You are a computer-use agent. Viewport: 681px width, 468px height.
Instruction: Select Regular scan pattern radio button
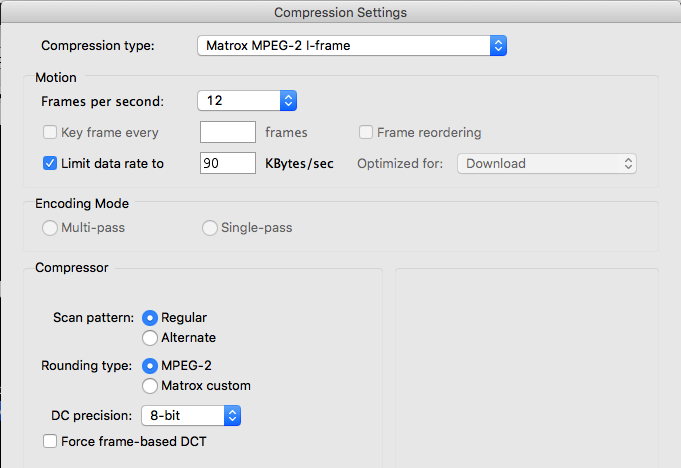(x=151, y=317)
